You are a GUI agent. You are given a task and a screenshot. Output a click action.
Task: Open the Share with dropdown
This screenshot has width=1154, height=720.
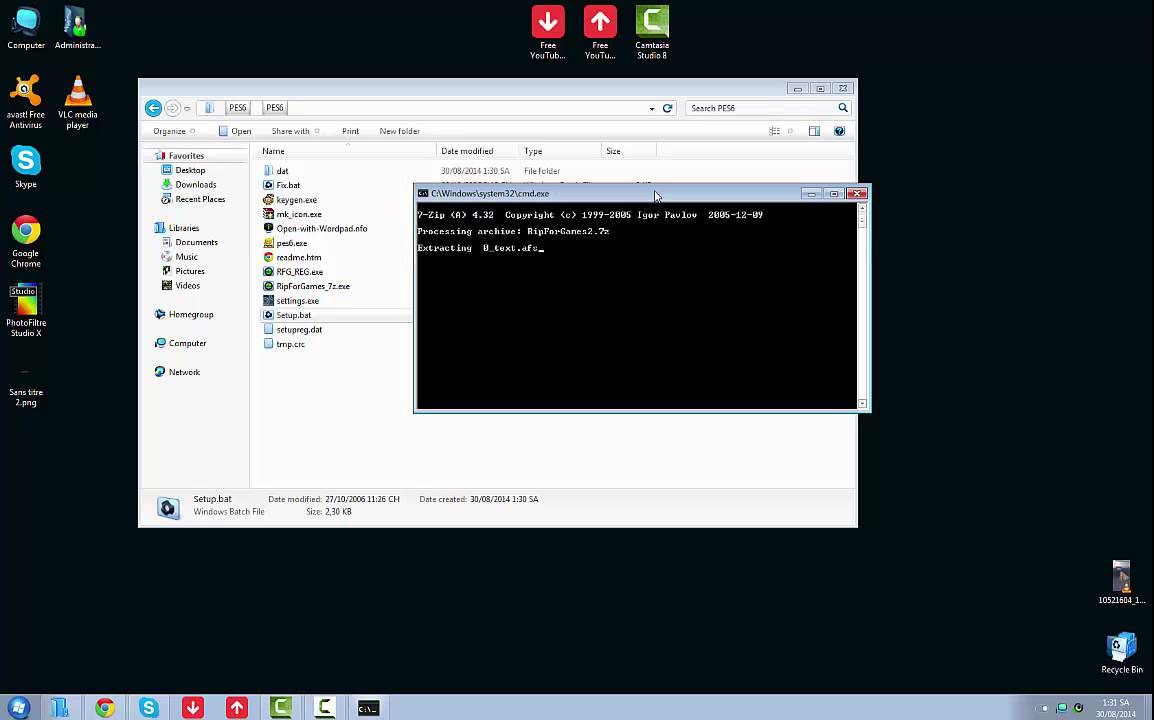coord(295,131)
